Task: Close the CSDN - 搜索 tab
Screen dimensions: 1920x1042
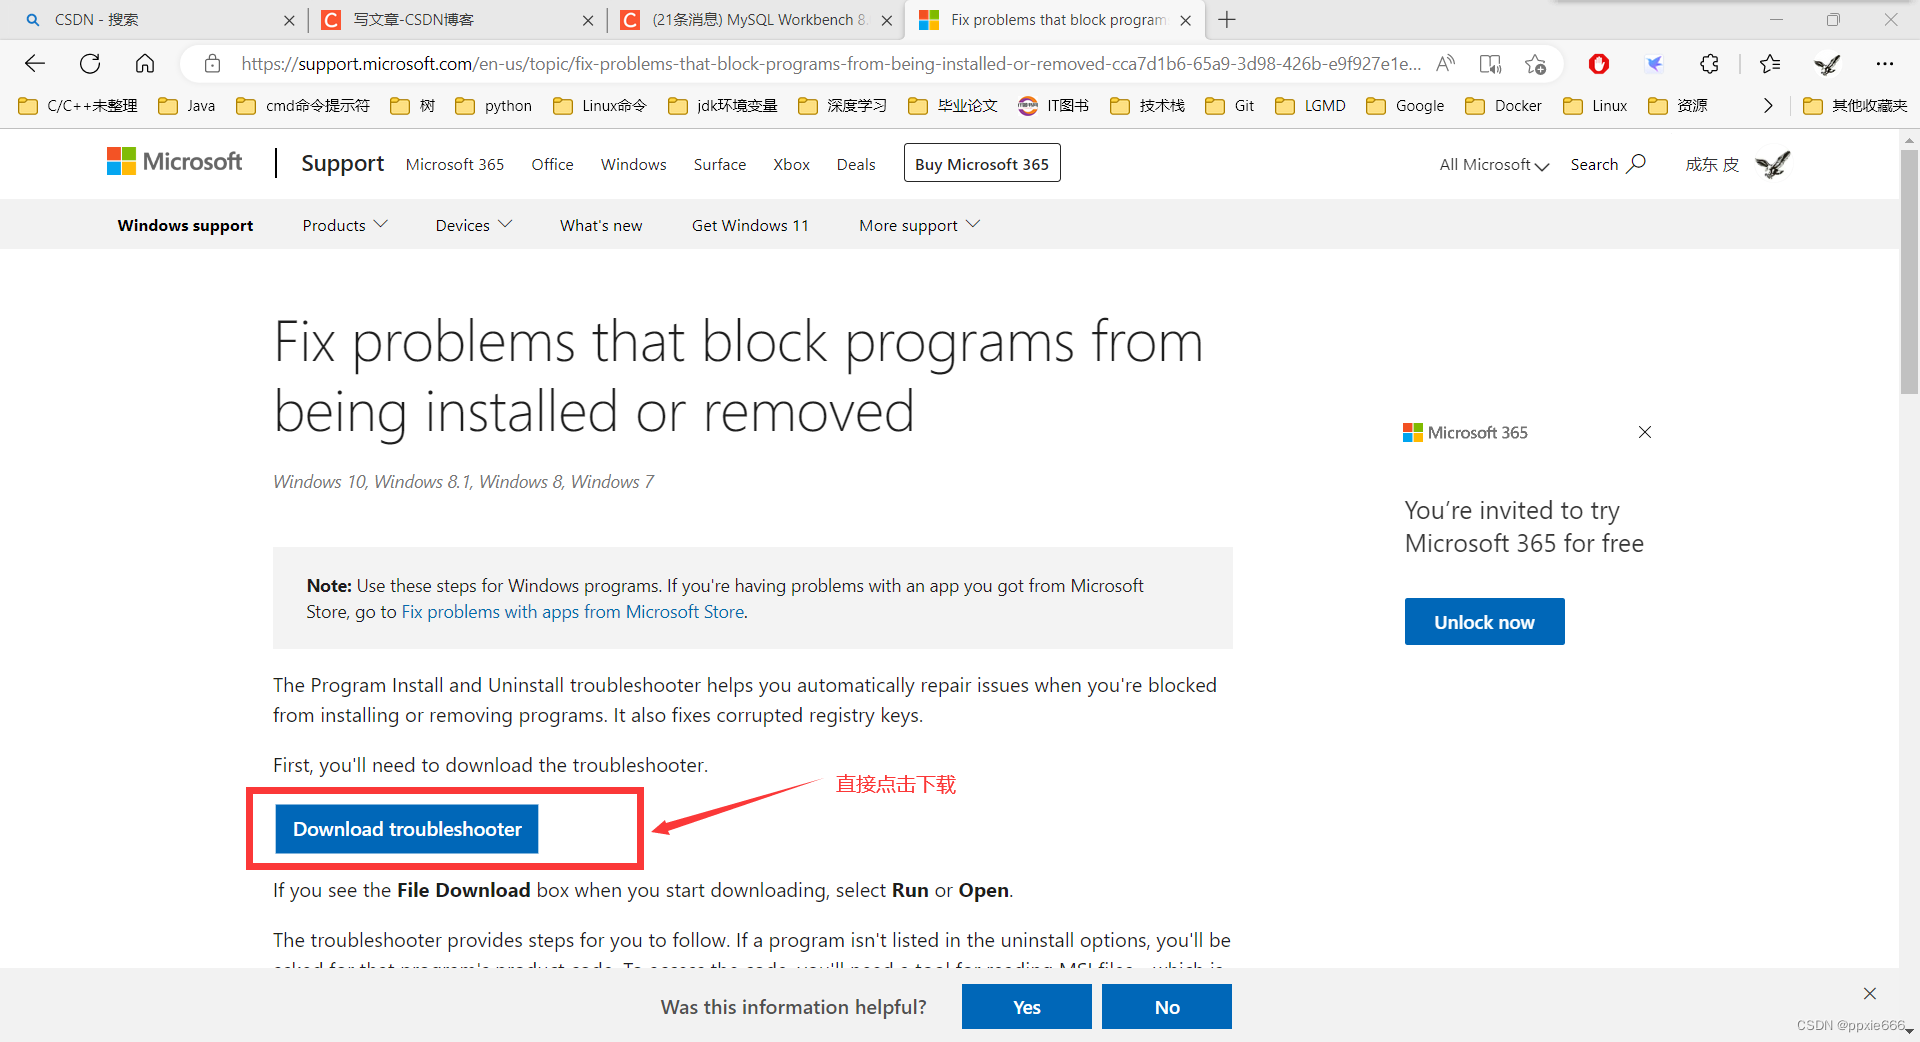Action: pos(289,20)
